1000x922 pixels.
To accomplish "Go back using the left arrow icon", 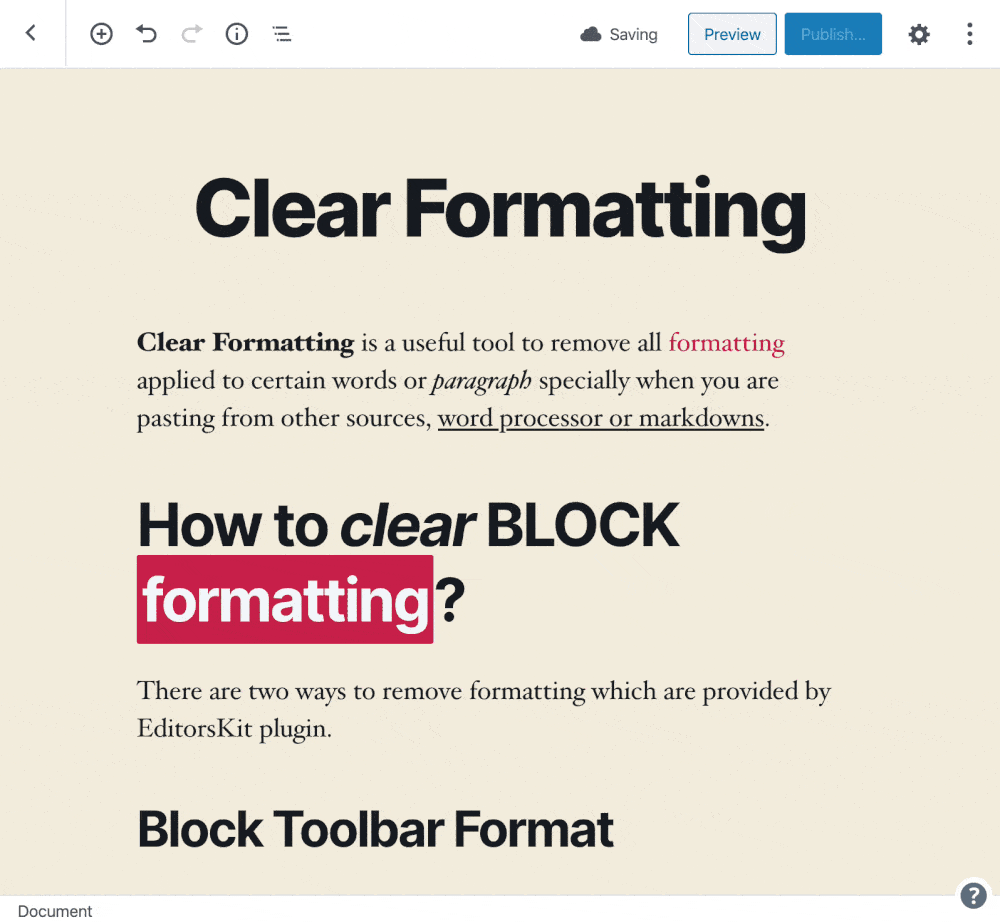I will click(31, 33).
